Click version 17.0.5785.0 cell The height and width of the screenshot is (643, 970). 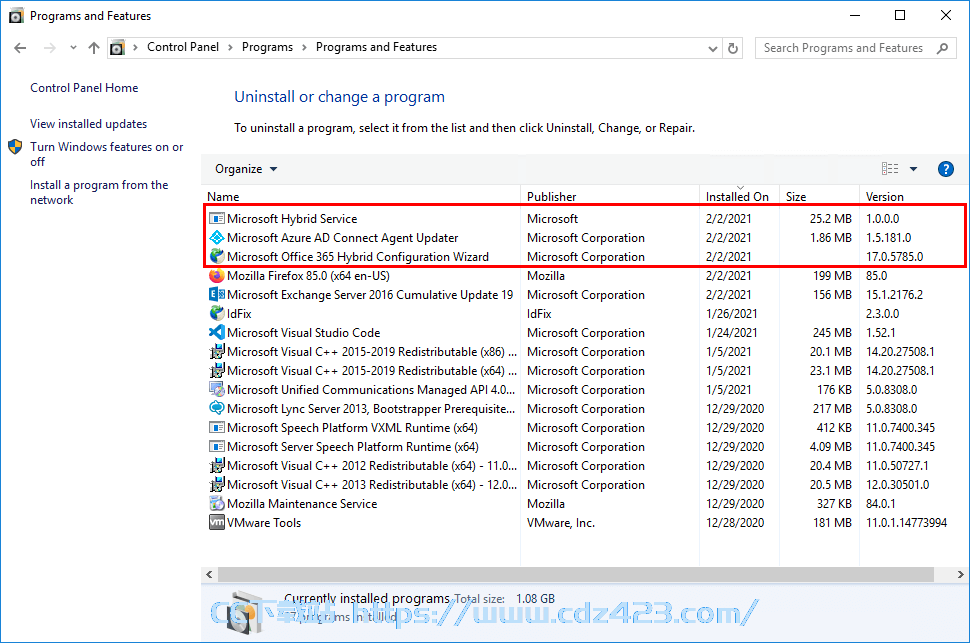pyautogui.click(x=895, y=256)
